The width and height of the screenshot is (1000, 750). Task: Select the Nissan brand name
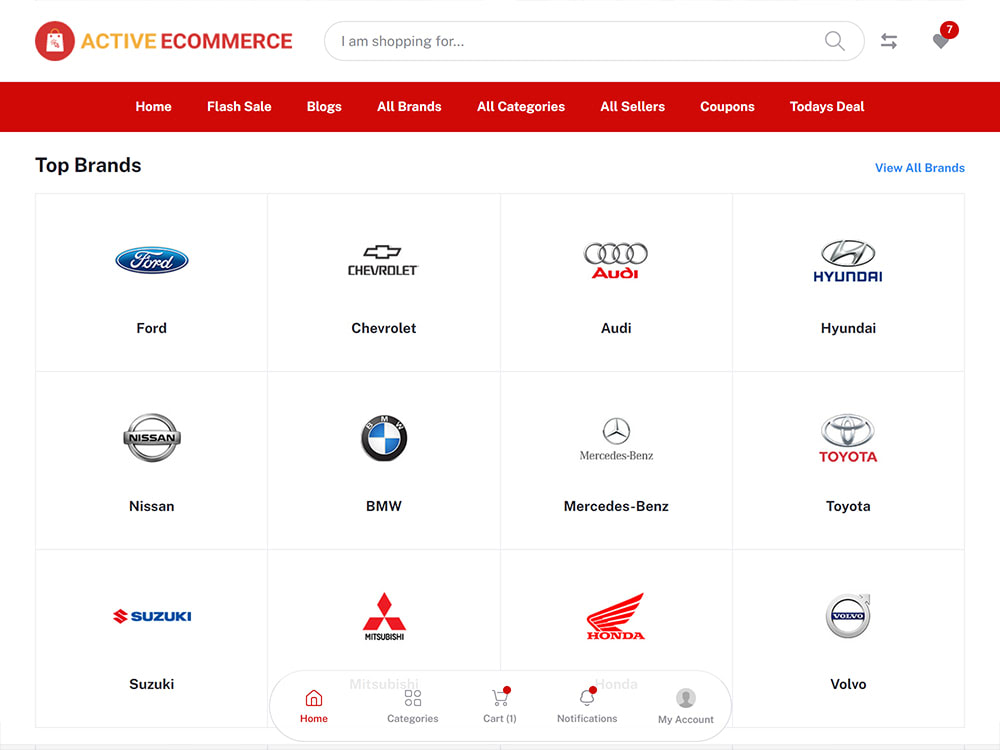coord(152,506)
